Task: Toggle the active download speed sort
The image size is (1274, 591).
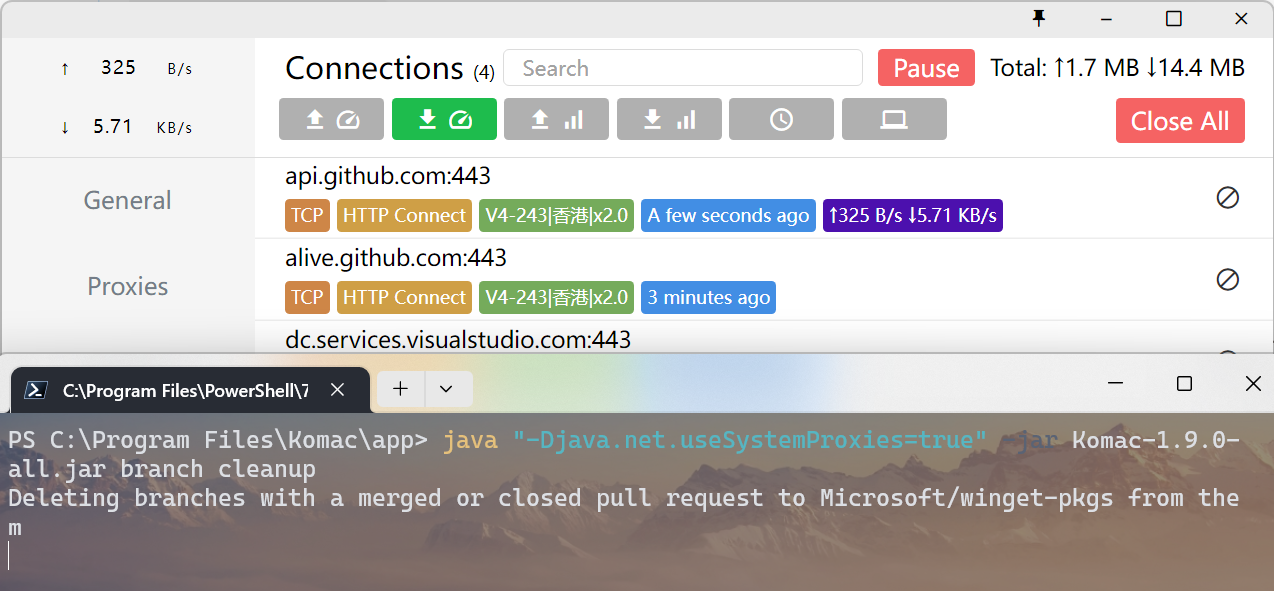Action: [x=444, y=119]
